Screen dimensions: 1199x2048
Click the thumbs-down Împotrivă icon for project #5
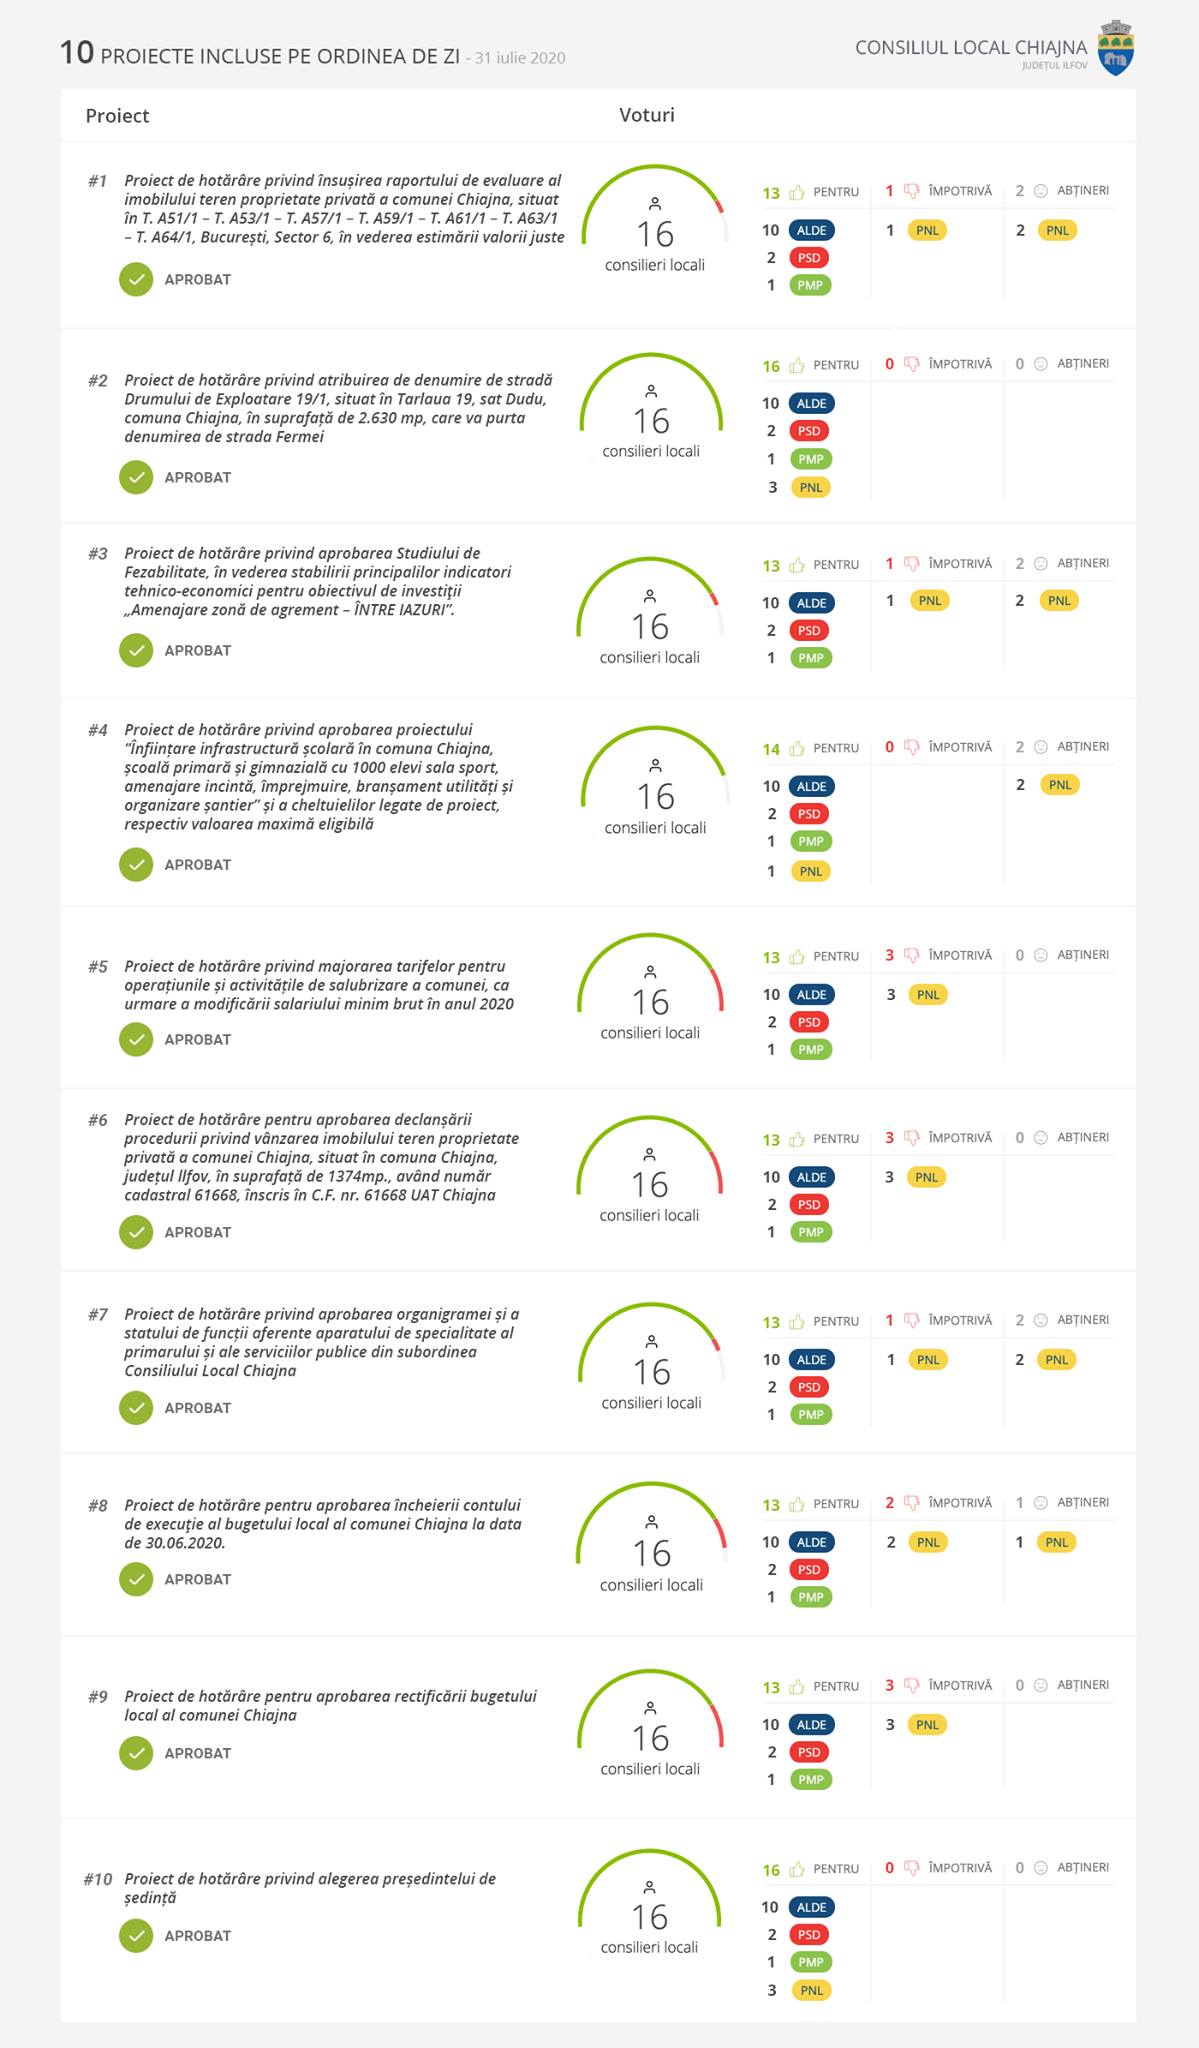pyautogui.click(x=912, y=955)
